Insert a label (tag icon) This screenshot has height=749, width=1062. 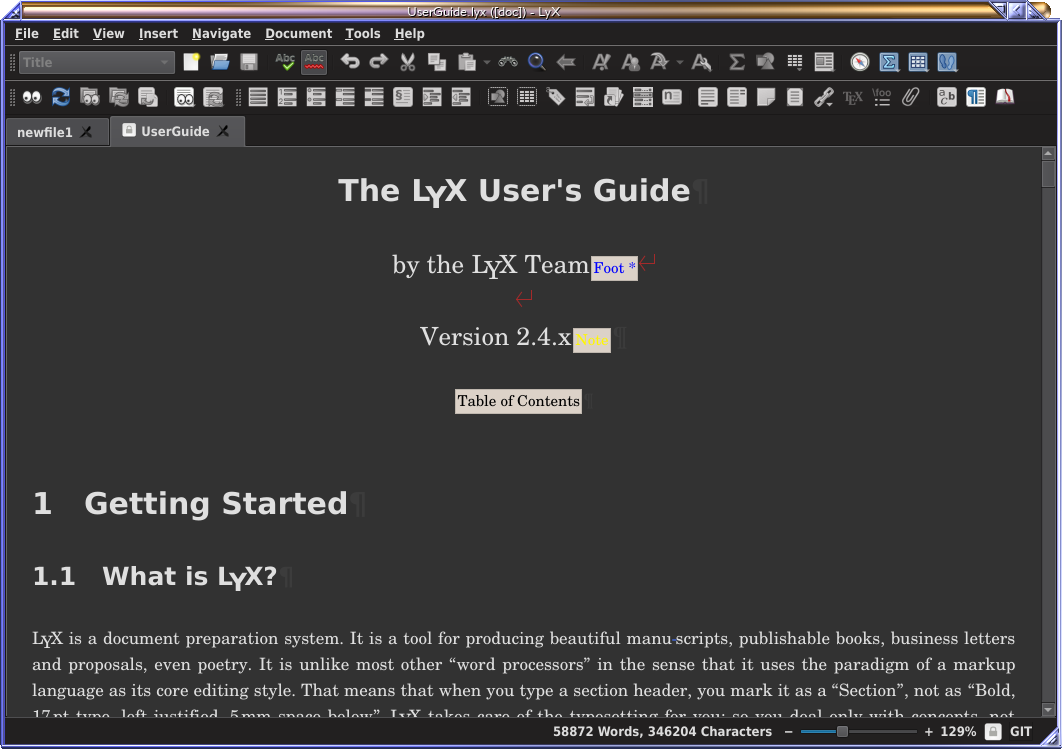[556, 97]
